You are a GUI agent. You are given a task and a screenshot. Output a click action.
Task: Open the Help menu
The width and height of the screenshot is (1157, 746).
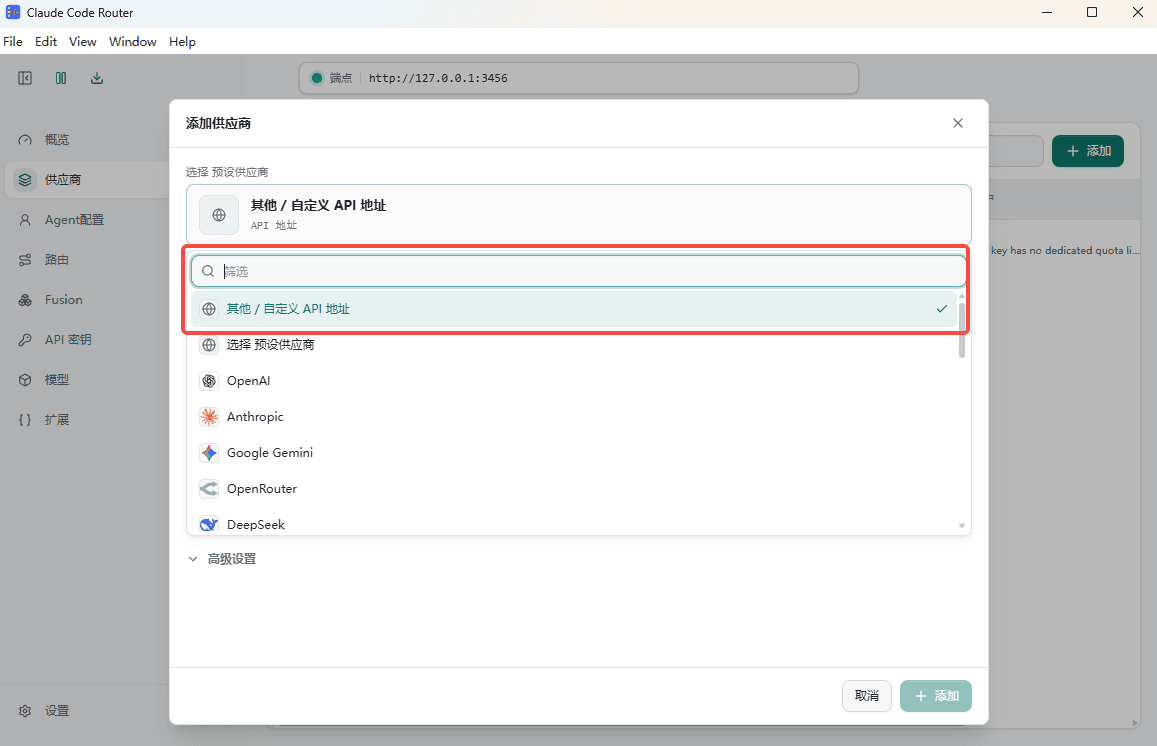click(182, 42)
